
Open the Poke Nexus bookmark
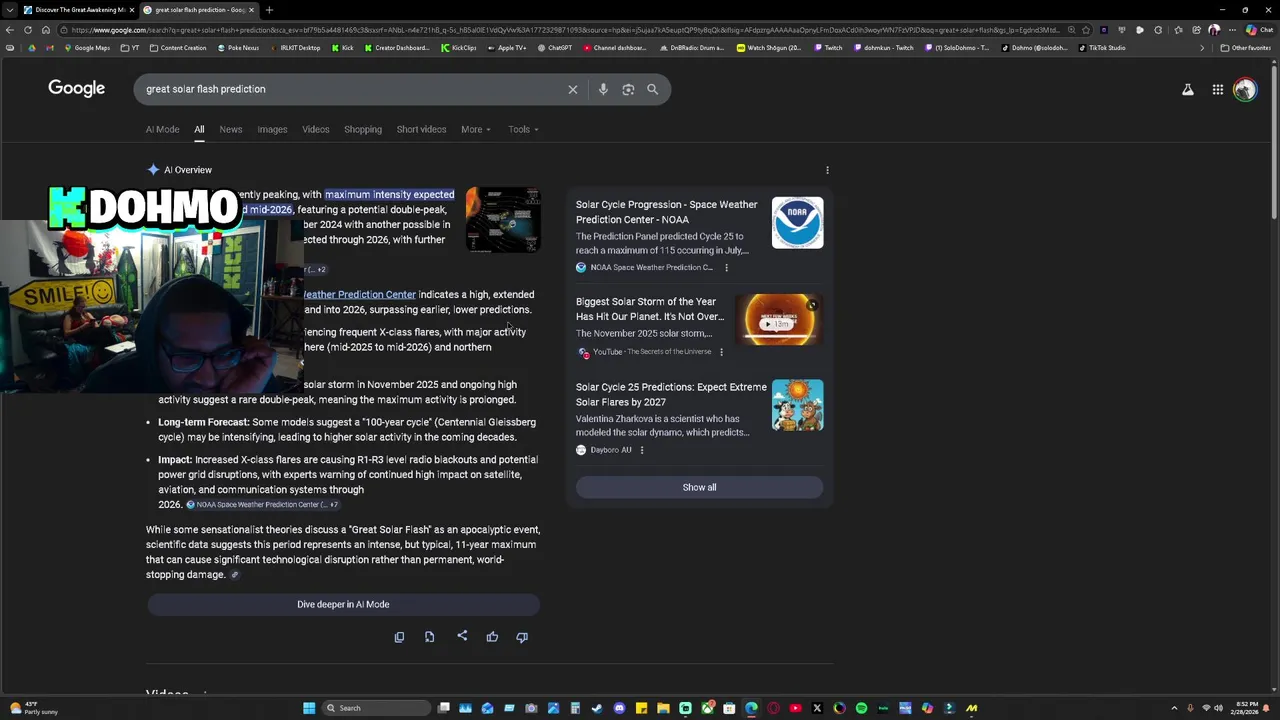click(x=238, y=47)
